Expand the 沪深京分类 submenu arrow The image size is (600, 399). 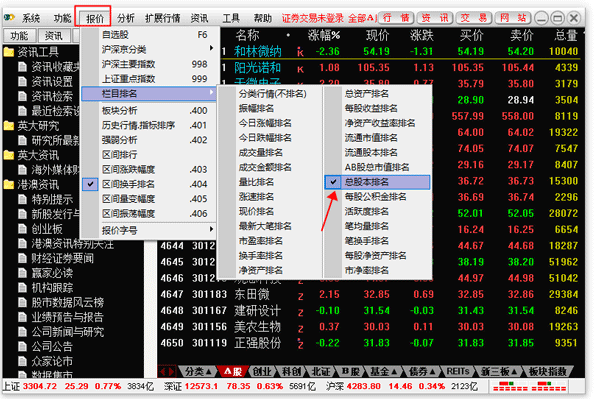tap(211, 48)
